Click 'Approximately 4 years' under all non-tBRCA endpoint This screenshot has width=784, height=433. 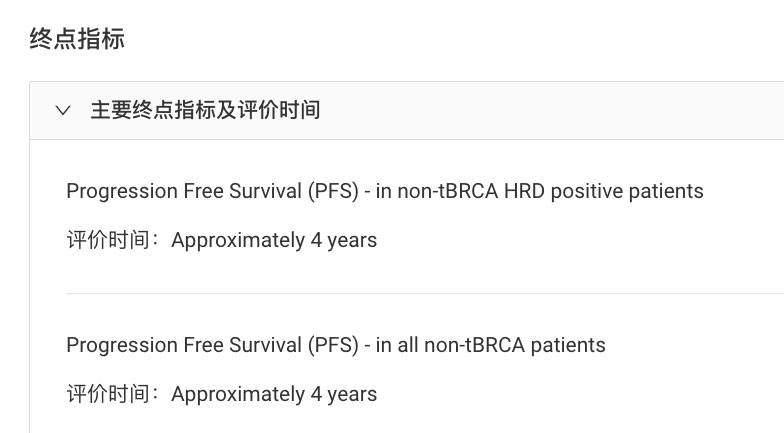(274, 394)
